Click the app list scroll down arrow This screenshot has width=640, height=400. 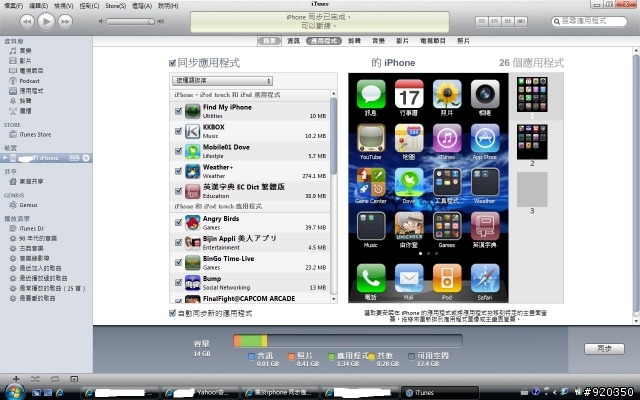click(334, 299)
